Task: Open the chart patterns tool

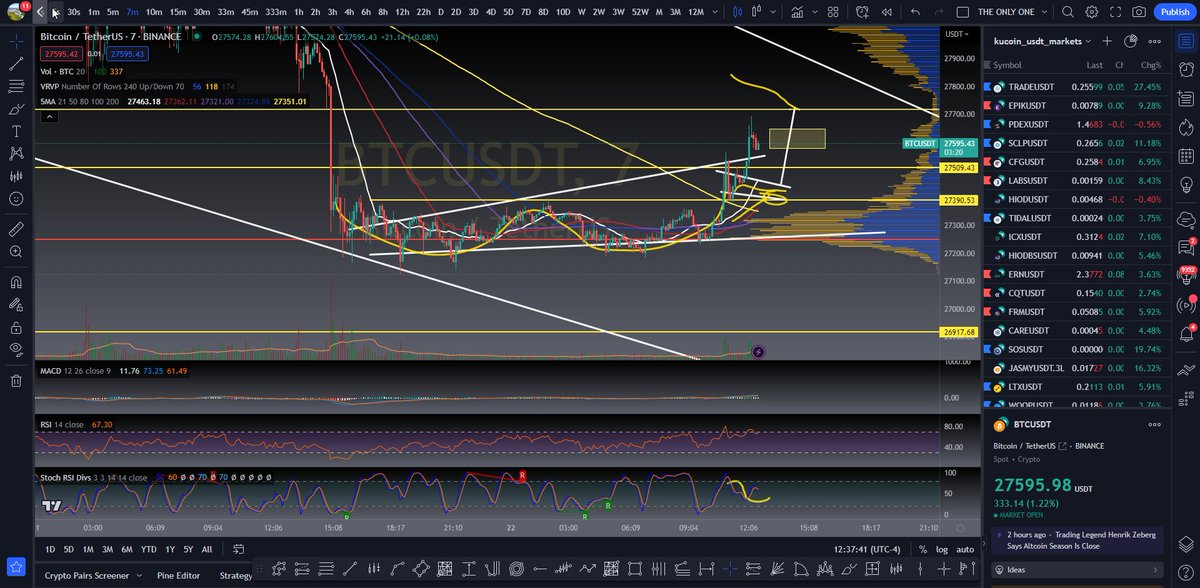Action: tap(16, 154)
